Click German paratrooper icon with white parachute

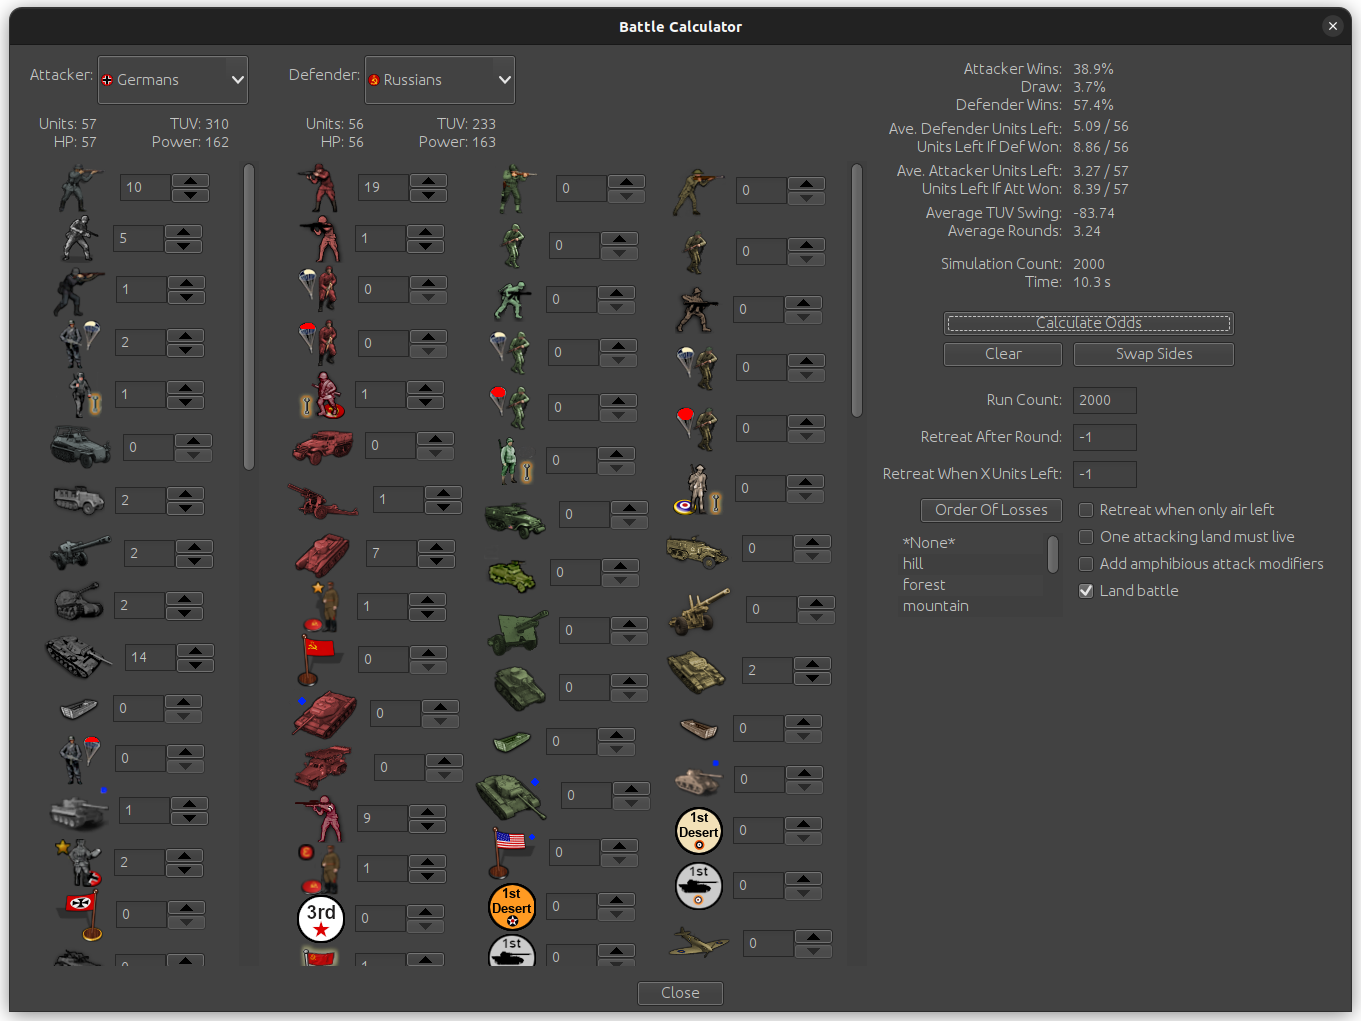(x=80, y=343)
